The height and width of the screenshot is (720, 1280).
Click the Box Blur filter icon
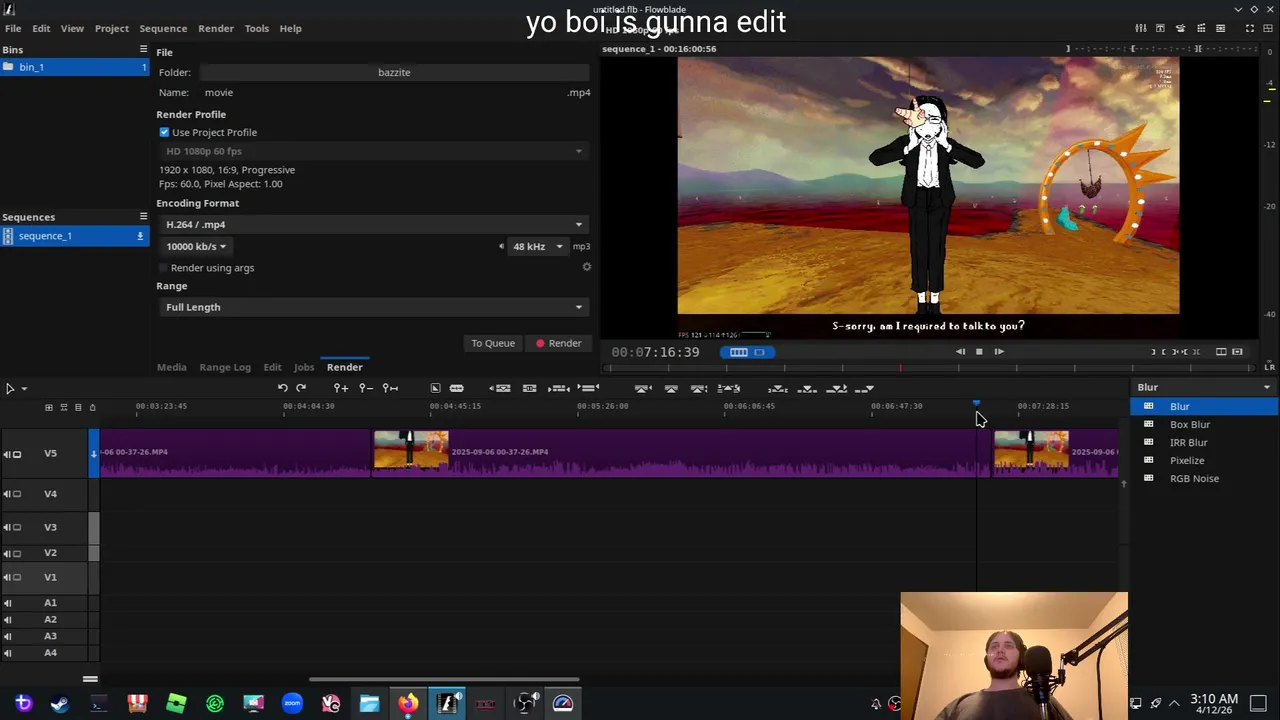[1148, 424]
